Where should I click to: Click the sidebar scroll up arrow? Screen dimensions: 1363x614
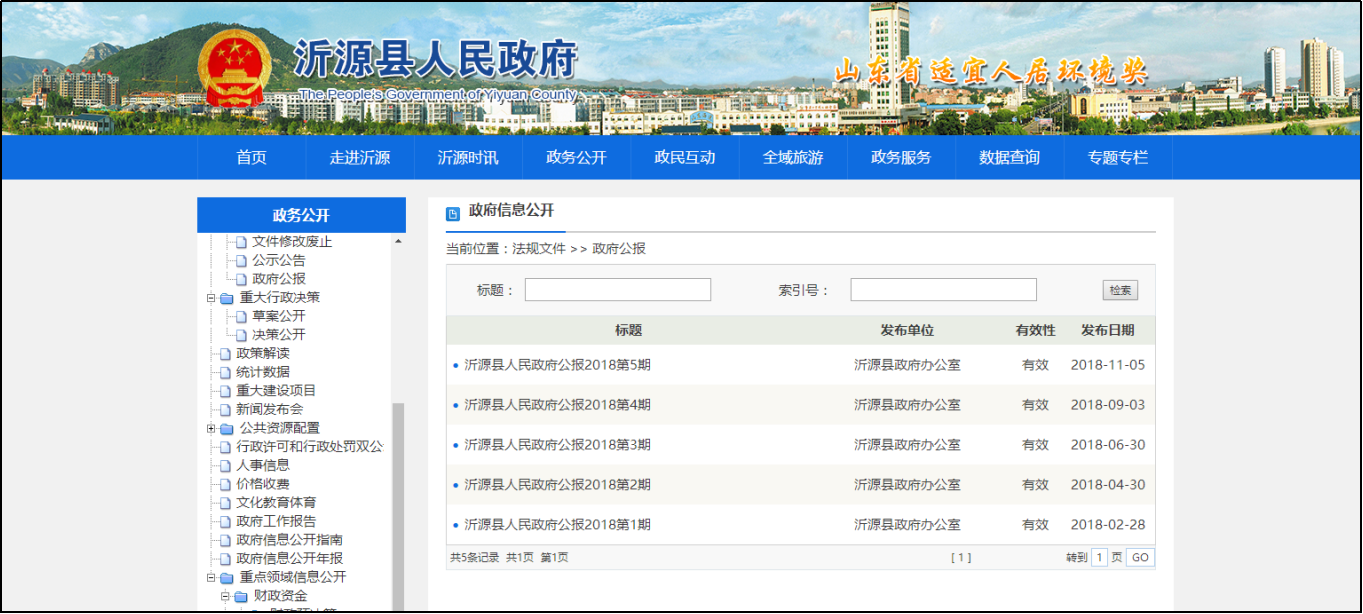tap(398, 241)
